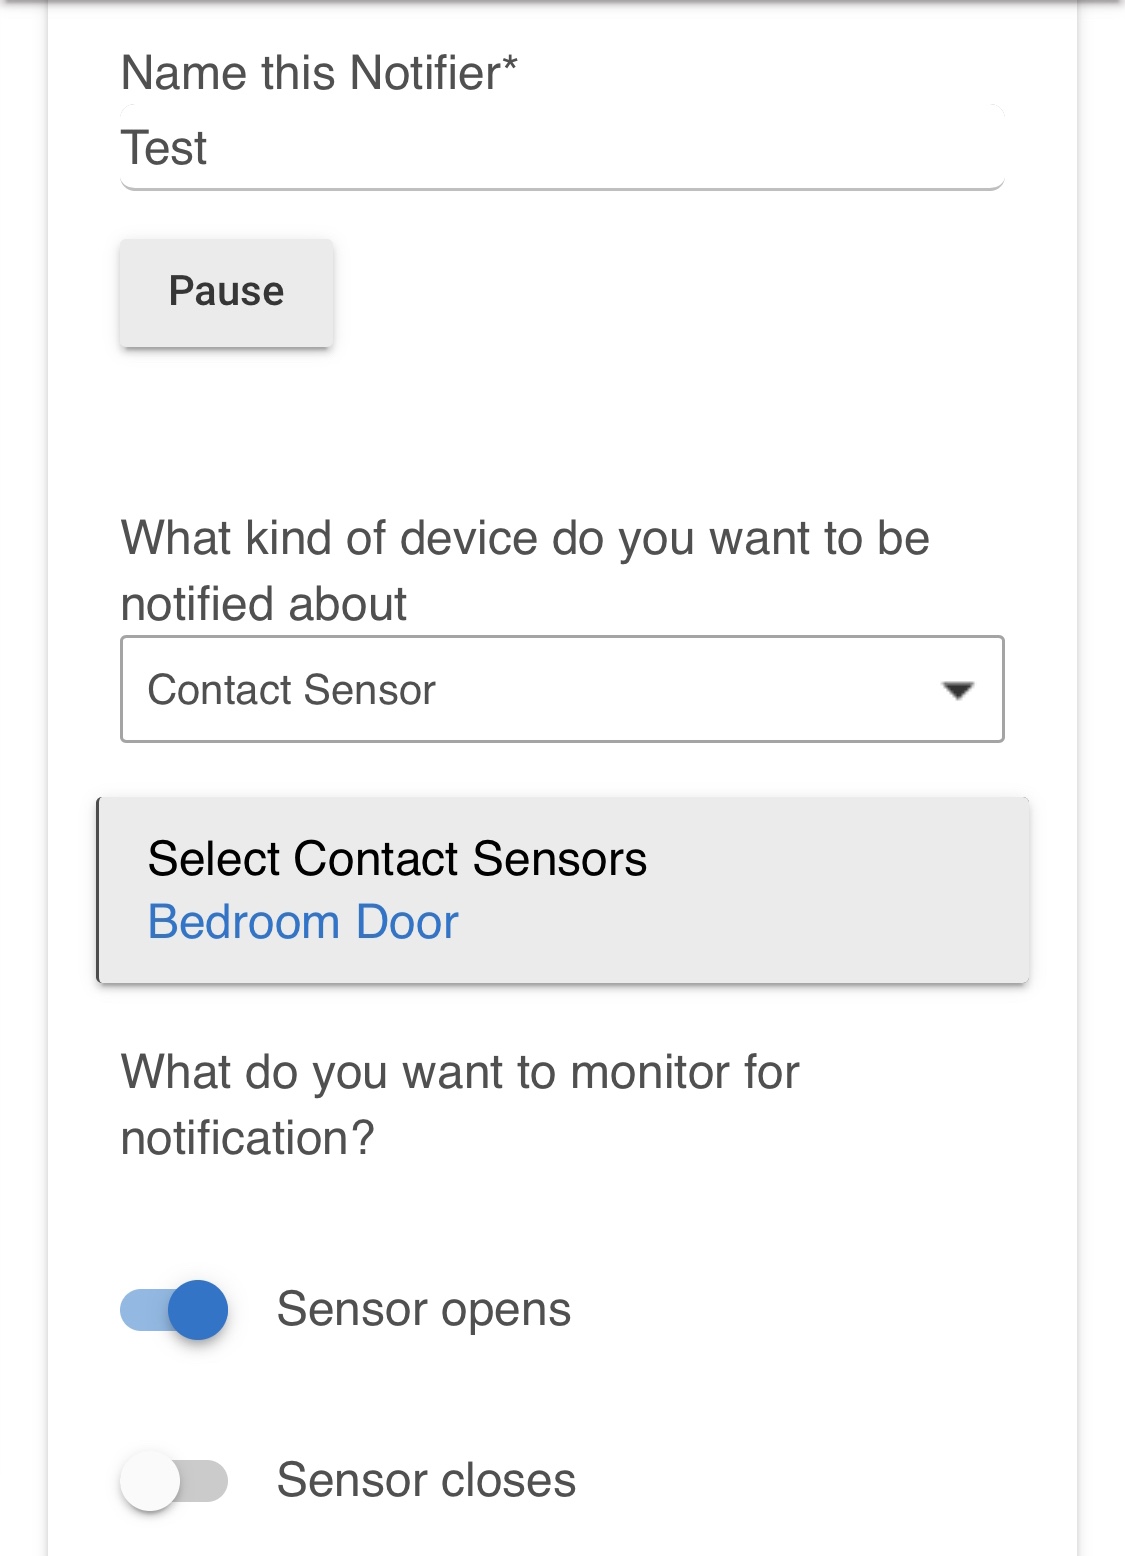Click the "Name this Notifier*" label
1125x1556 pixels.
point(319,73)
